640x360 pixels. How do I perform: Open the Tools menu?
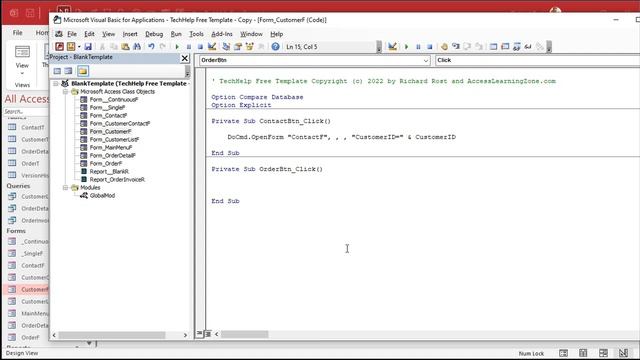point(196,34)
